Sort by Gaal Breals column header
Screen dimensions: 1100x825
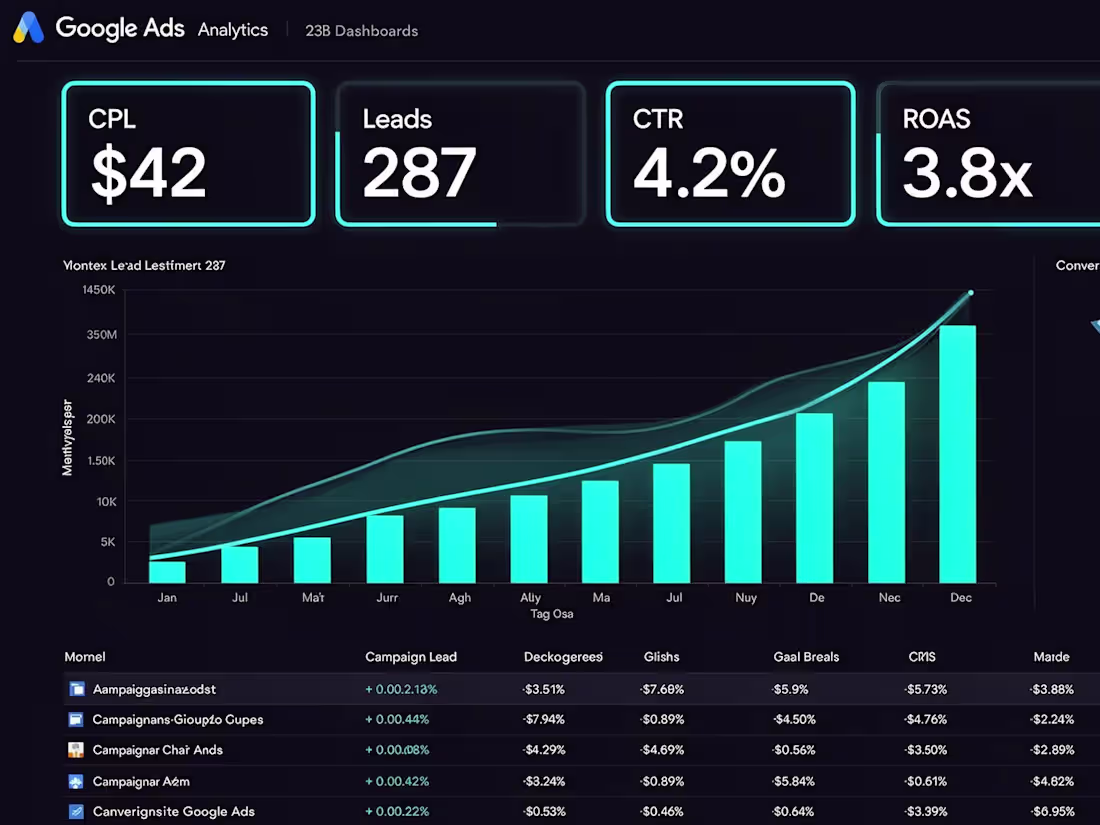tap(806, 657)
